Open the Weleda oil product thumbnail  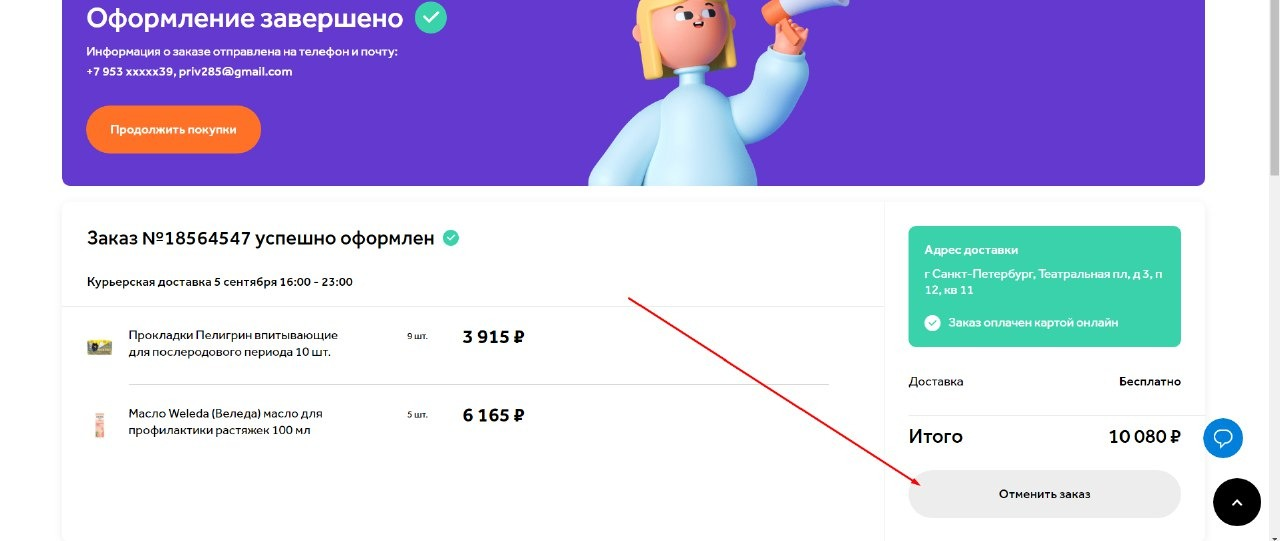(99, 424)
